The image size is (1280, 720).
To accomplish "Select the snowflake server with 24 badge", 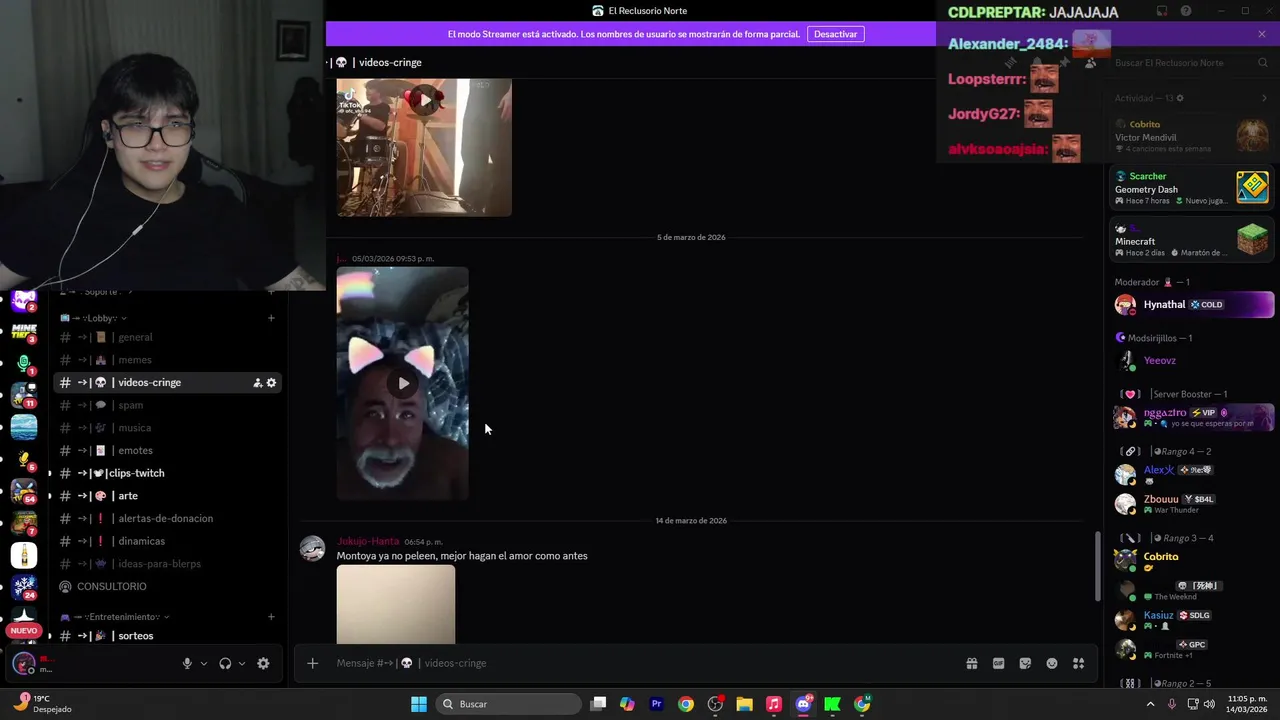I will [x=24, y=587].
